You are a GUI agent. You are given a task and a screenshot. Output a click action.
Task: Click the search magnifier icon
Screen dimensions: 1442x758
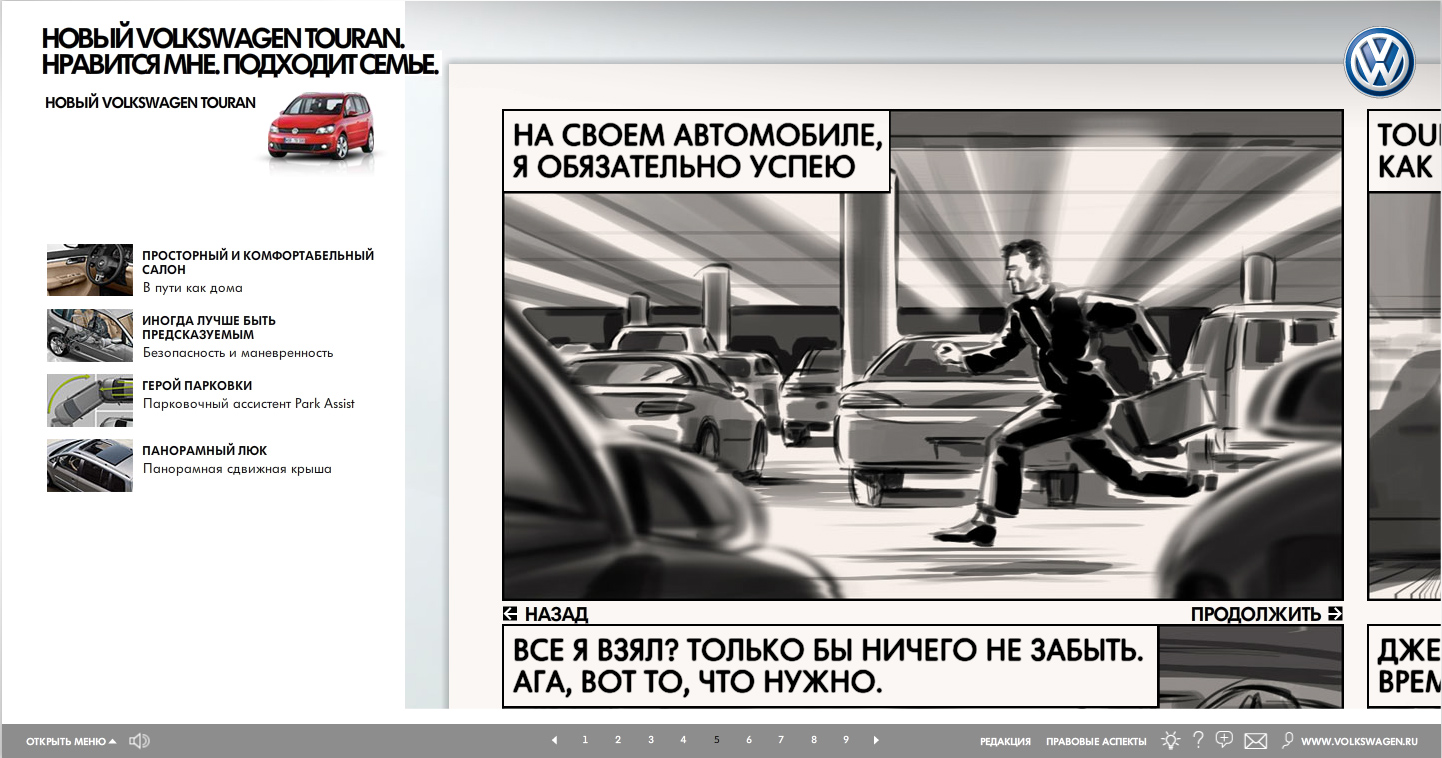pyautogui.click(x=1287, y=740)
